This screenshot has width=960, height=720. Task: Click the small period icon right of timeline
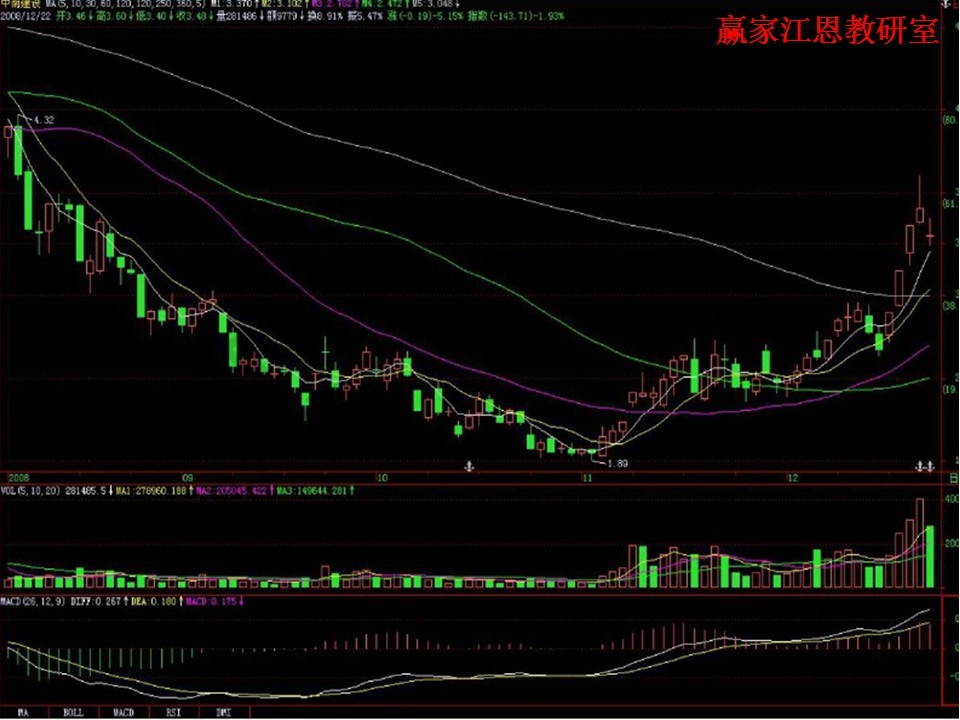pyautogui.click(x=951, y=478)
